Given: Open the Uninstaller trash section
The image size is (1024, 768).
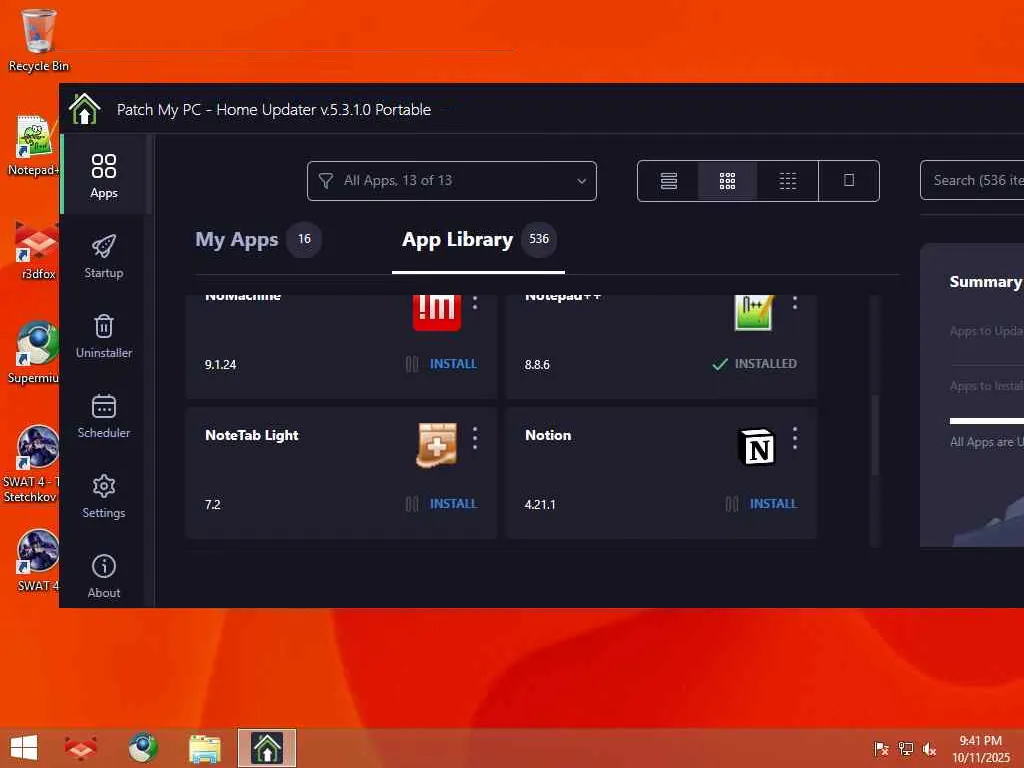Looking at the screenshot, I should [x=104, y=336].
